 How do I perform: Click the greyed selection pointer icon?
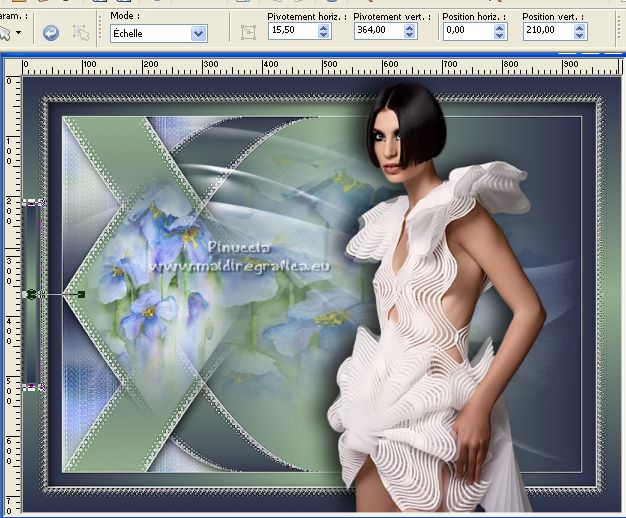click(x=81, y=33)
